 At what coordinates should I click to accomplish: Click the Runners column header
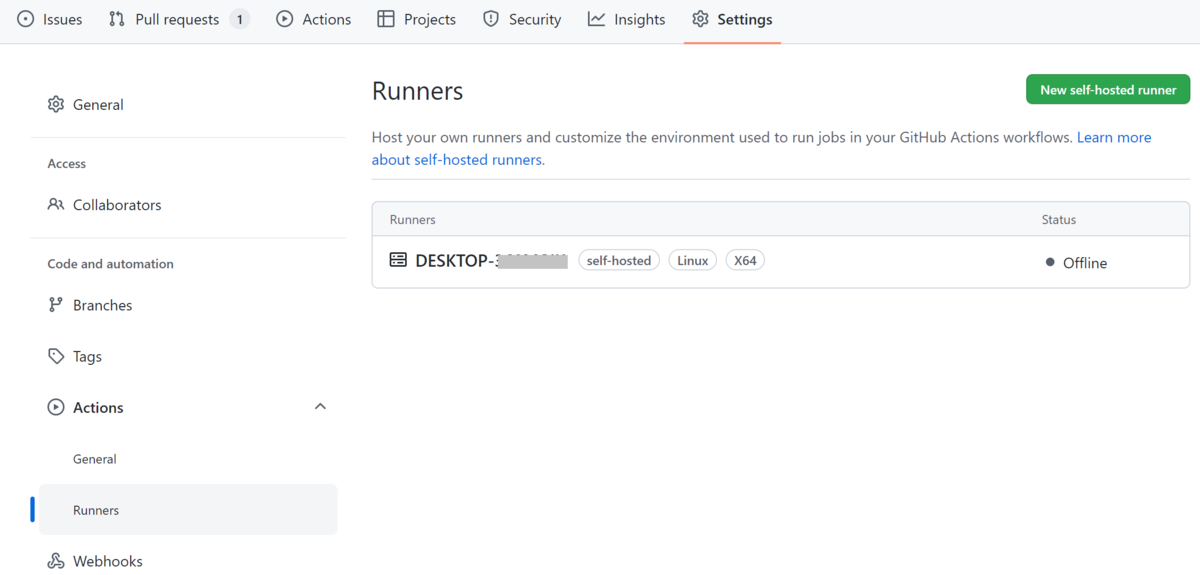412,219
